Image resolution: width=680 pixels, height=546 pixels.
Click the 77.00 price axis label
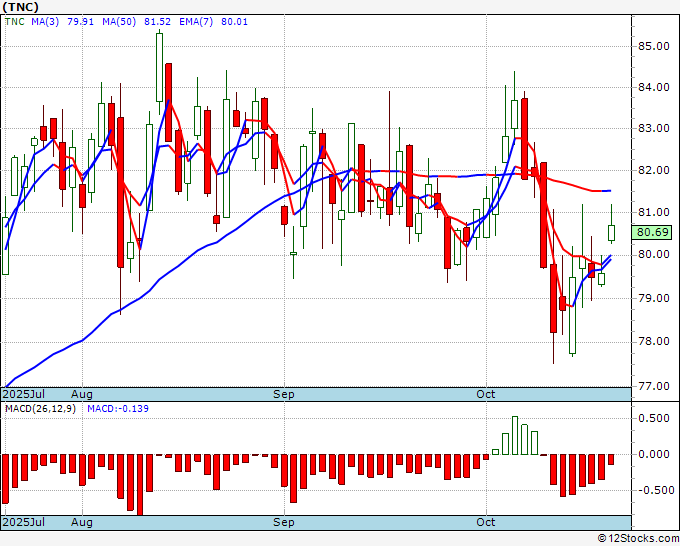tap(654, 386)
